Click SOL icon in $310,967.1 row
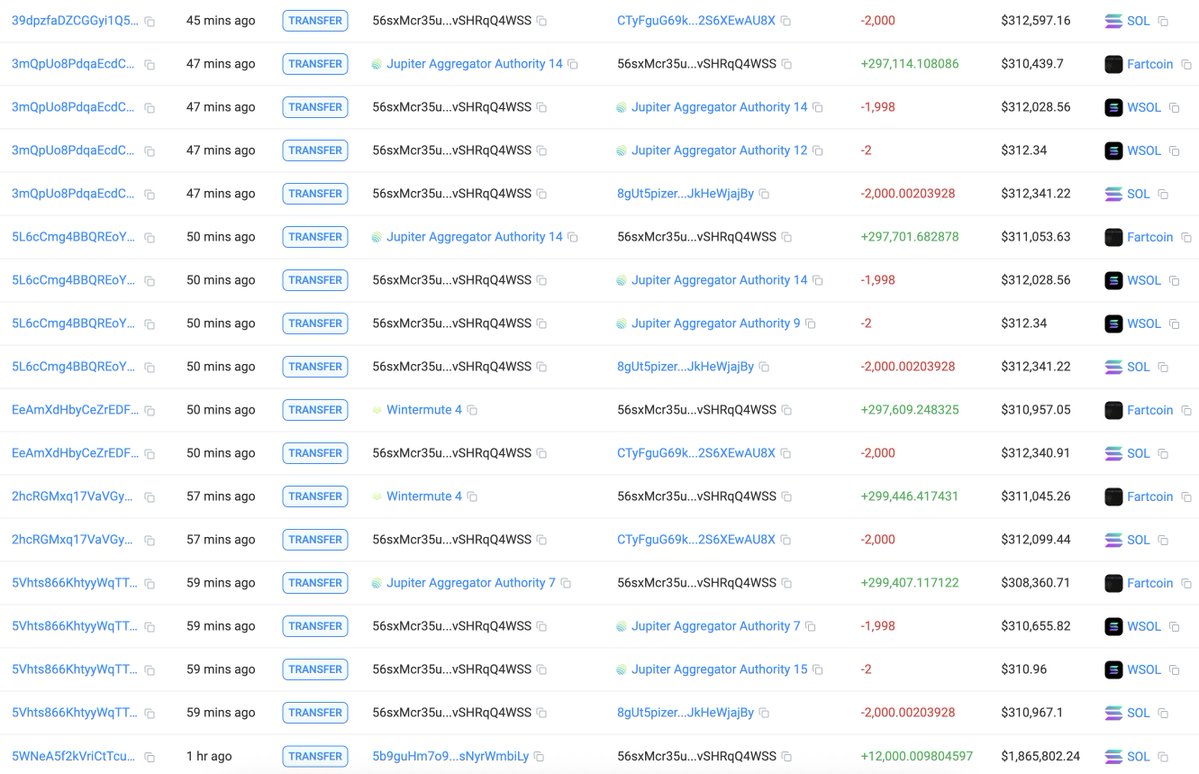Image resolution: width=1199 pixels, height=774 pixels. (x=1113, y=713)
